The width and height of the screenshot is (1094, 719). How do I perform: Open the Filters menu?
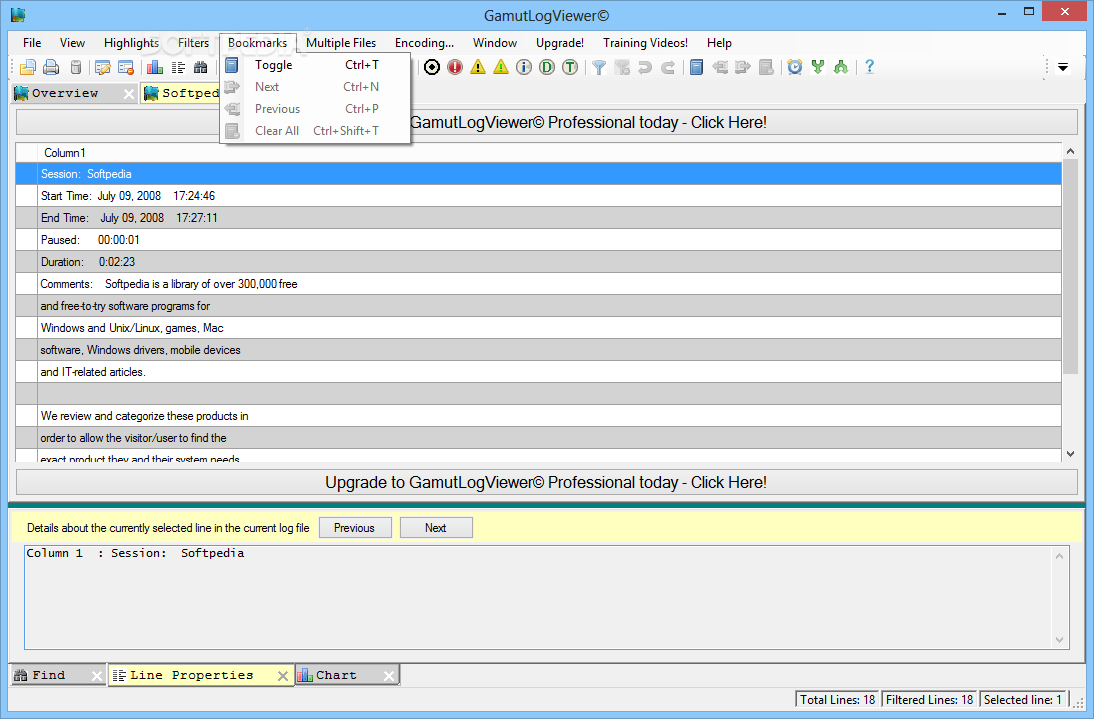pyautogui.click(x=193, y=43)
